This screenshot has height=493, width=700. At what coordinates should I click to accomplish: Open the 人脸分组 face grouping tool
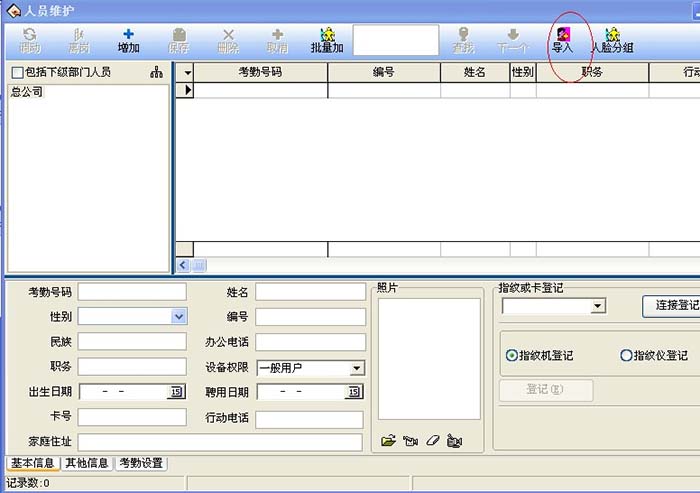[x=613, y=41]
